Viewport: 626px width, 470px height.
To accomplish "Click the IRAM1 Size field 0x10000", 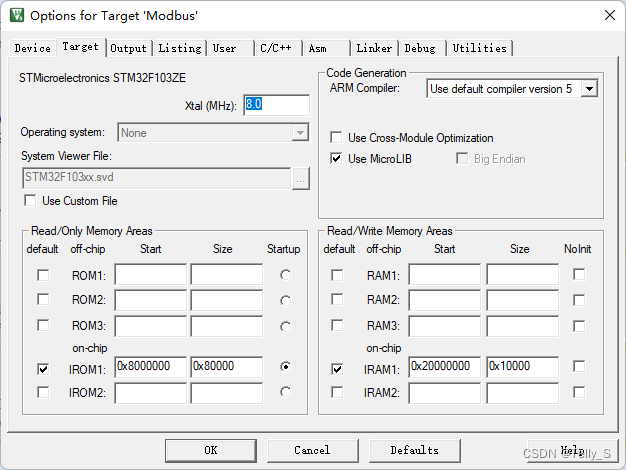I will pos(523,367).
